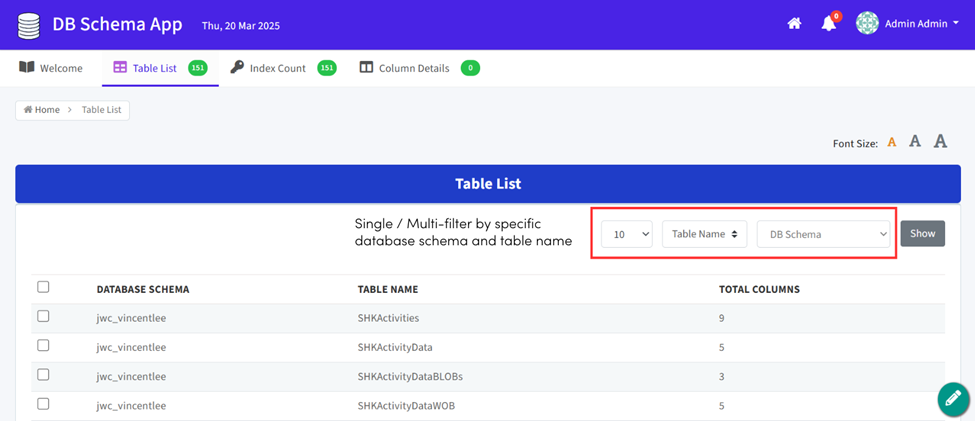
Task: Click the Show button
Action: click(x=922, y=234)
